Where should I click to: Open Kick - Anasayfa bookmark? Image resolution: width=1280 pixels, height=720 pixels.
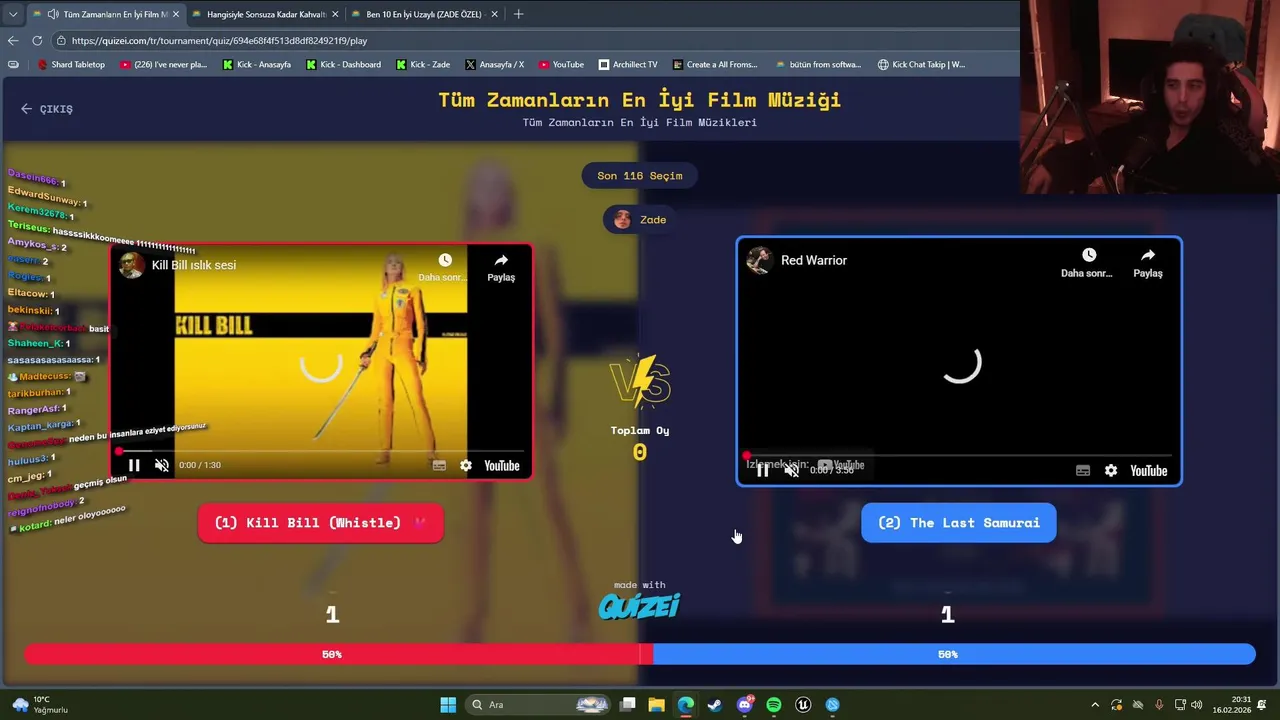pos(257,64)
